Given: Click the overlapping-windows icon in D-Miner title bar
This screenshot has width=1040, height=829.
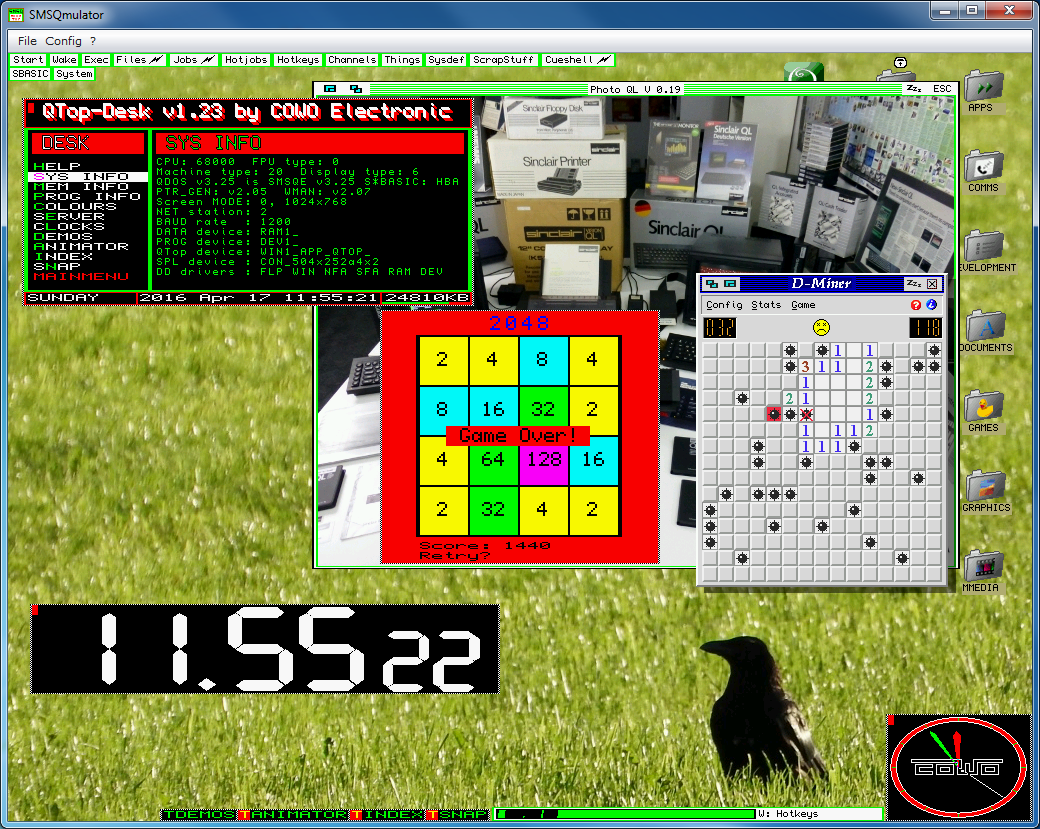Looking at the screenshot, I should point(712,284).
